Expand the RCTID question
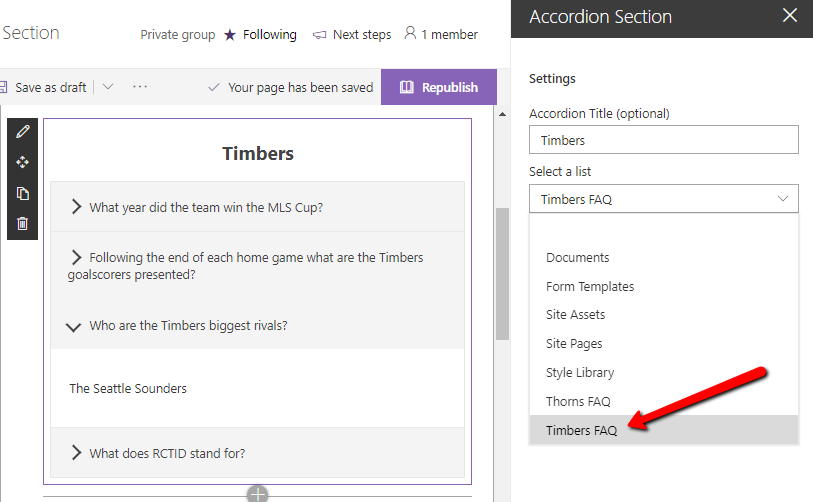The image size is (813, 502). tap(257, 453)
